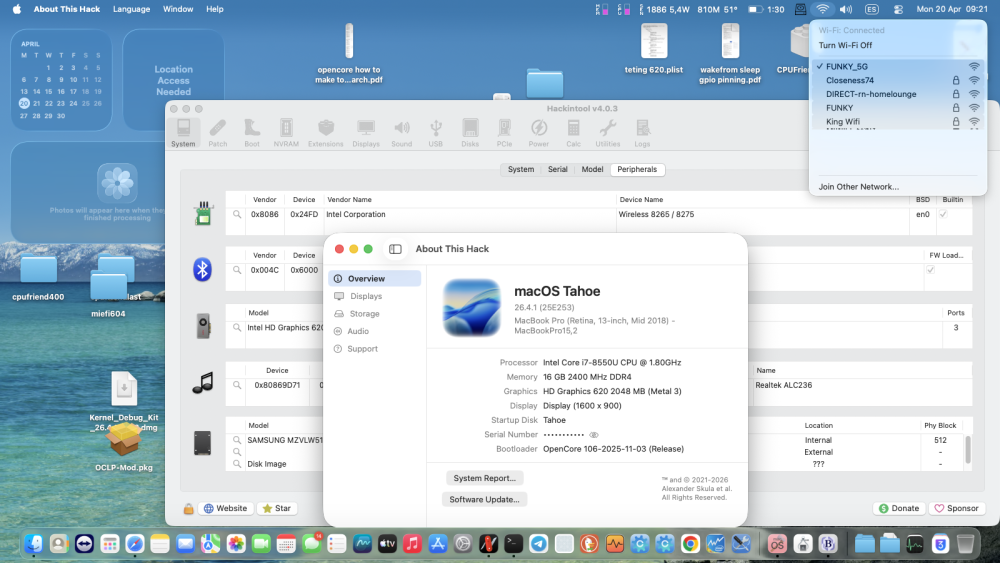Image resolution: width=1000 pixels, height=563 pixels.
Task: Toggle FW Loaded checkbox in Bluetooth row
Action: pos(930,270)
